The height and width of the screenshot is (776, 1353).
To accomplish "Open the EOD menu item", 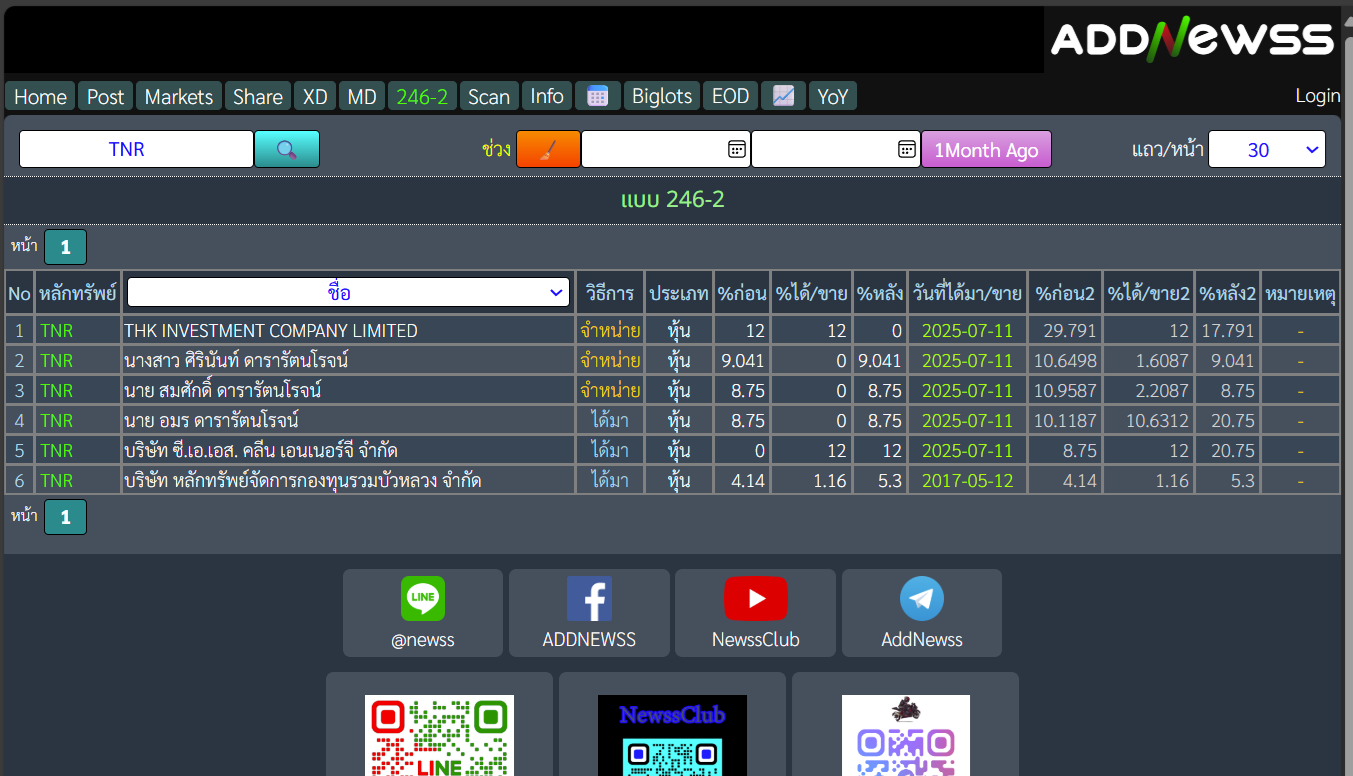I will pos(730,96).
